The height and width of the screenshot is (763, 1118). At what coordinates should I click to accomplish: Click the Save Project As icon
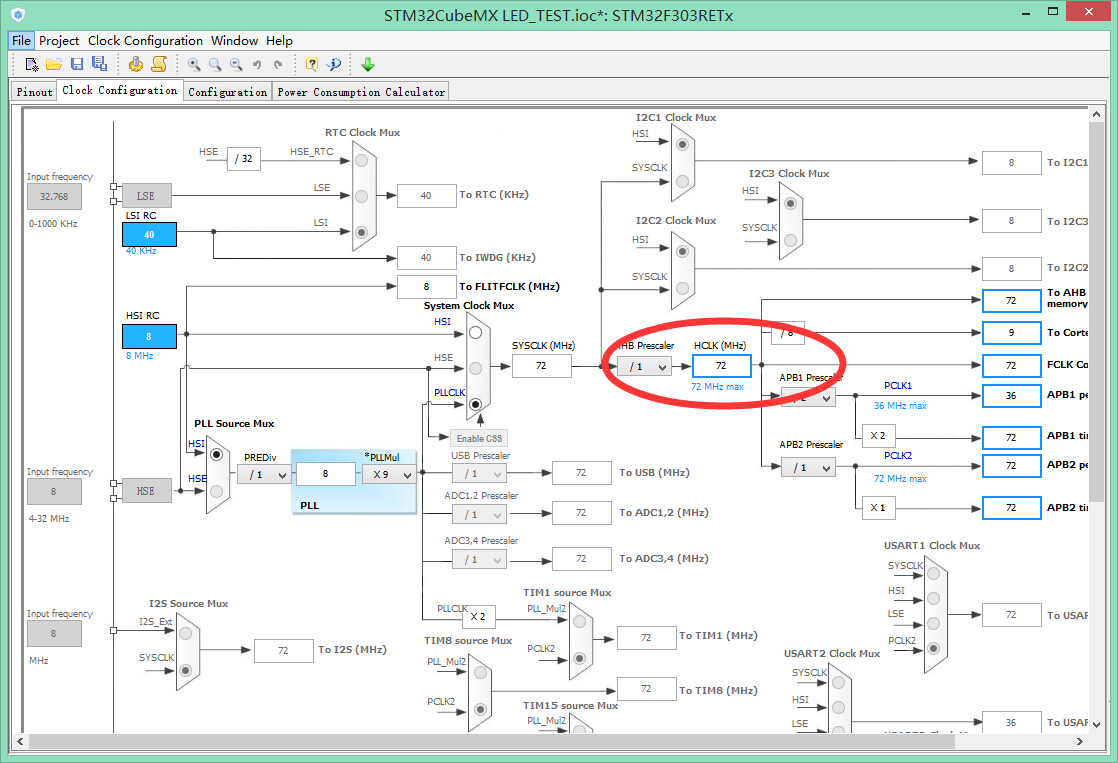click(99, 64)
